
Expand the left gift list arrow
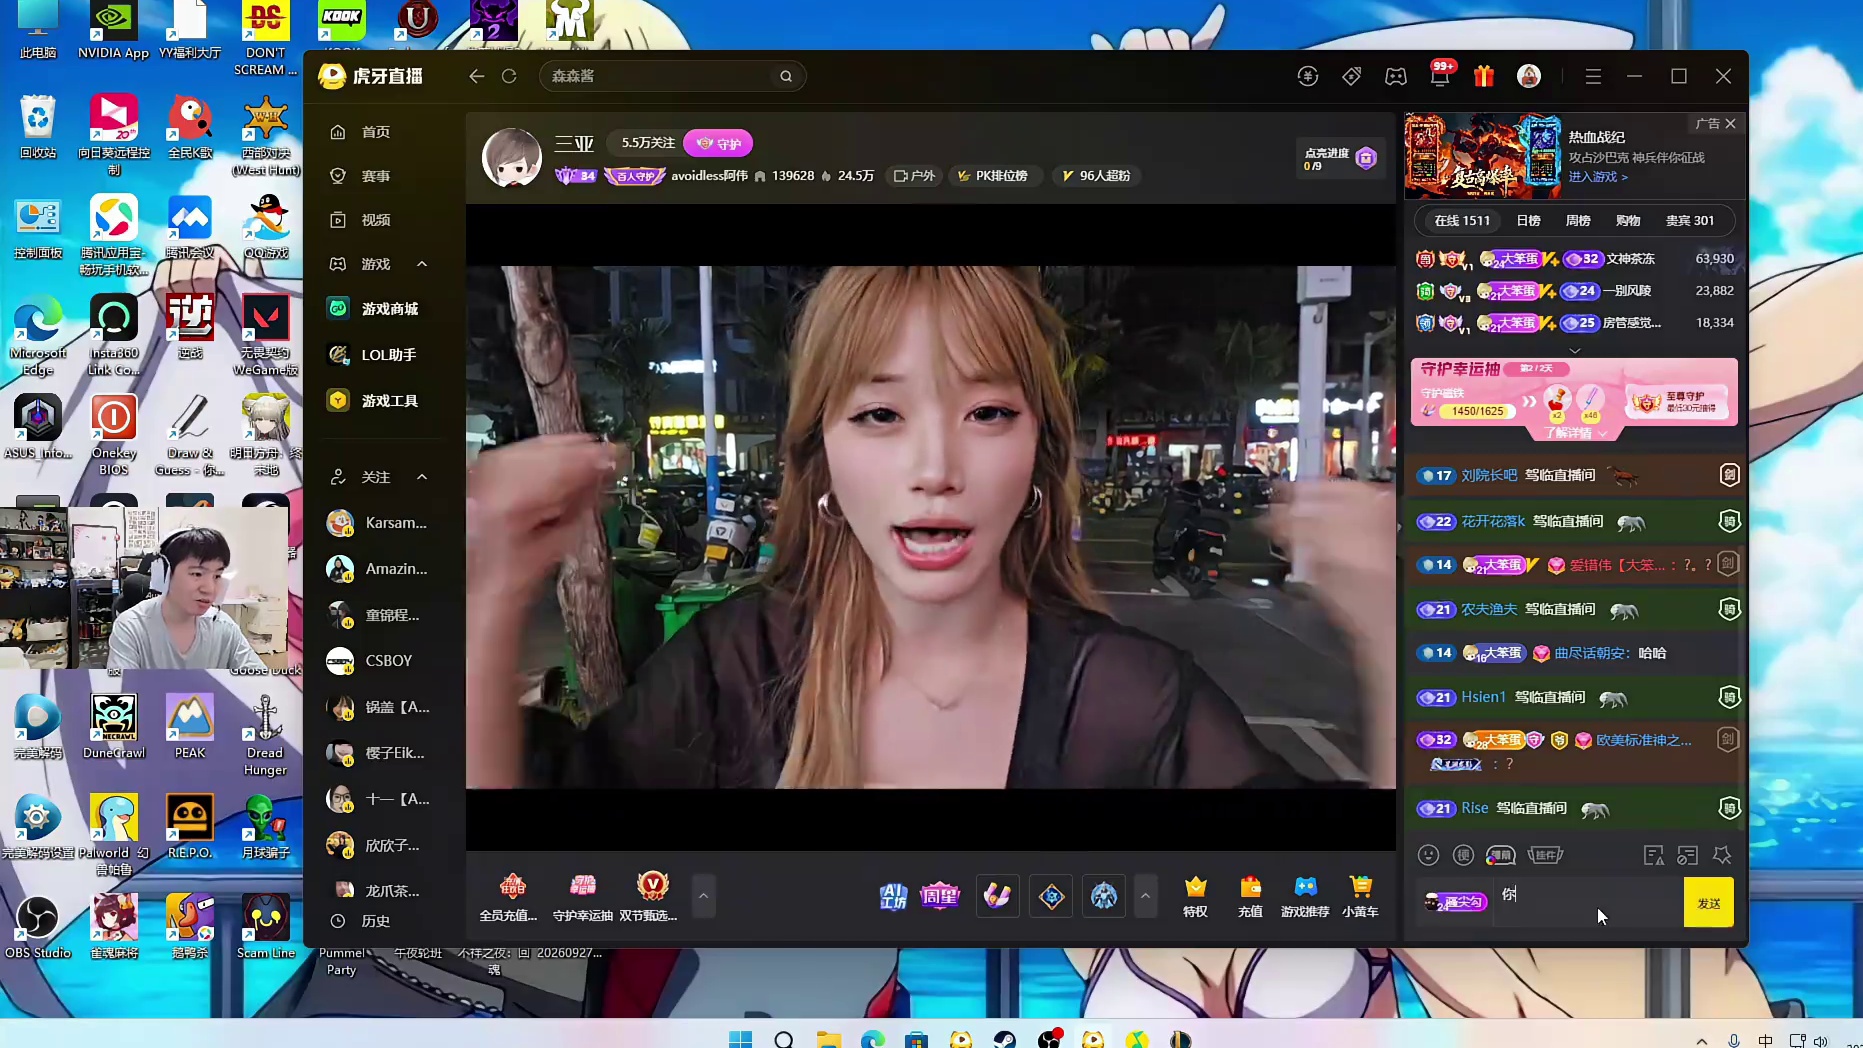703,896
